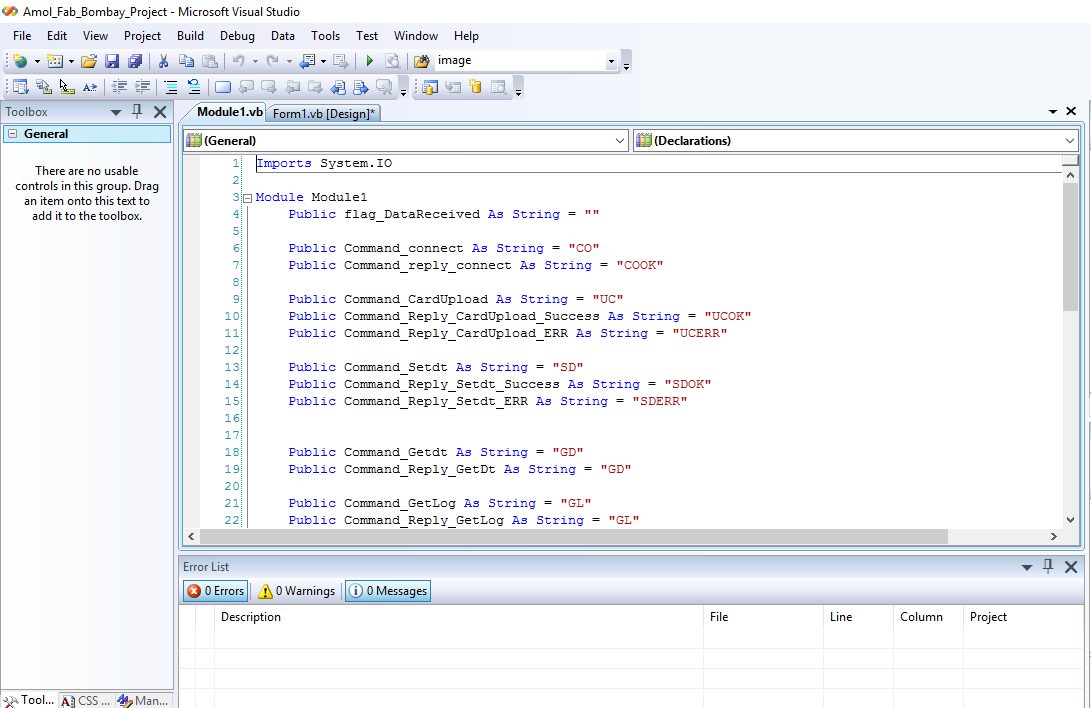Toggle the 0 Errors filter button

[215, 591]
